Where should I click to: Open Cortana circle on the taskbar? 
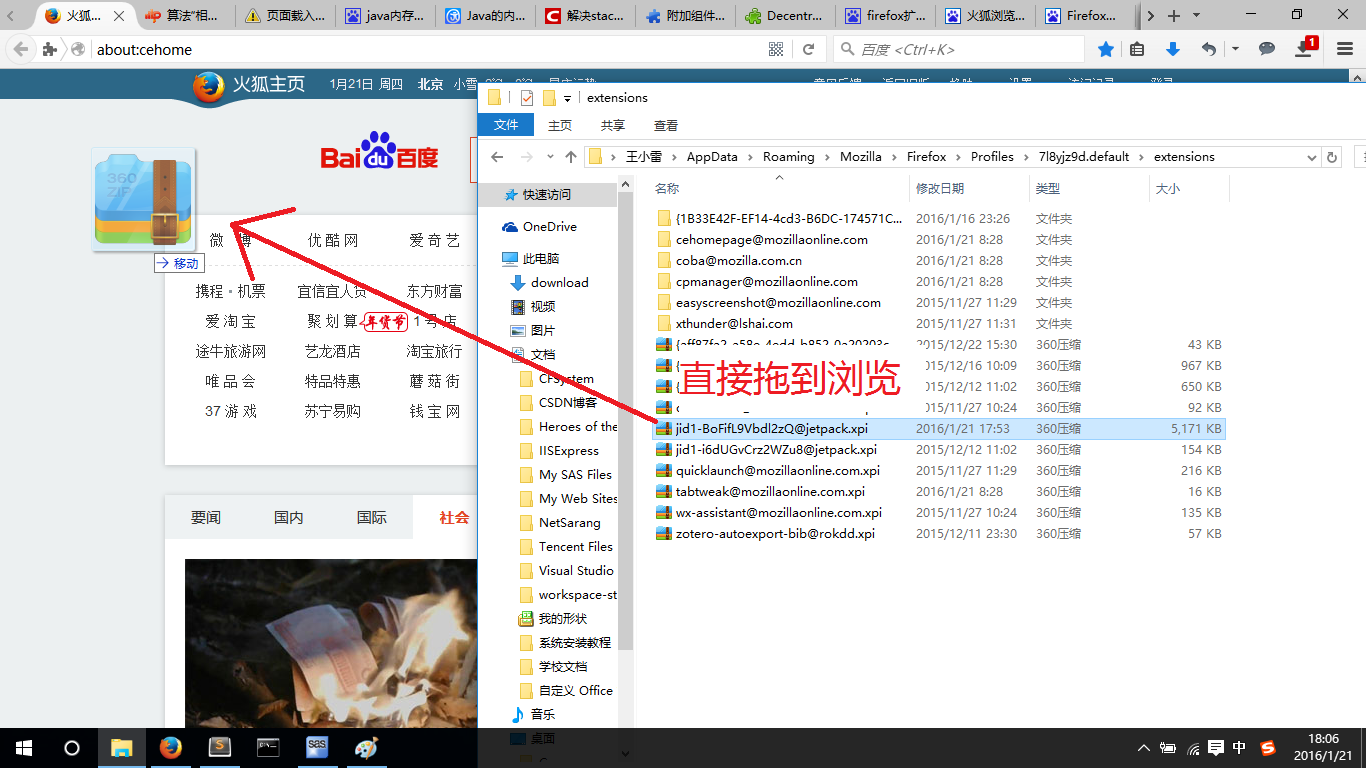[x=72, y=747]
